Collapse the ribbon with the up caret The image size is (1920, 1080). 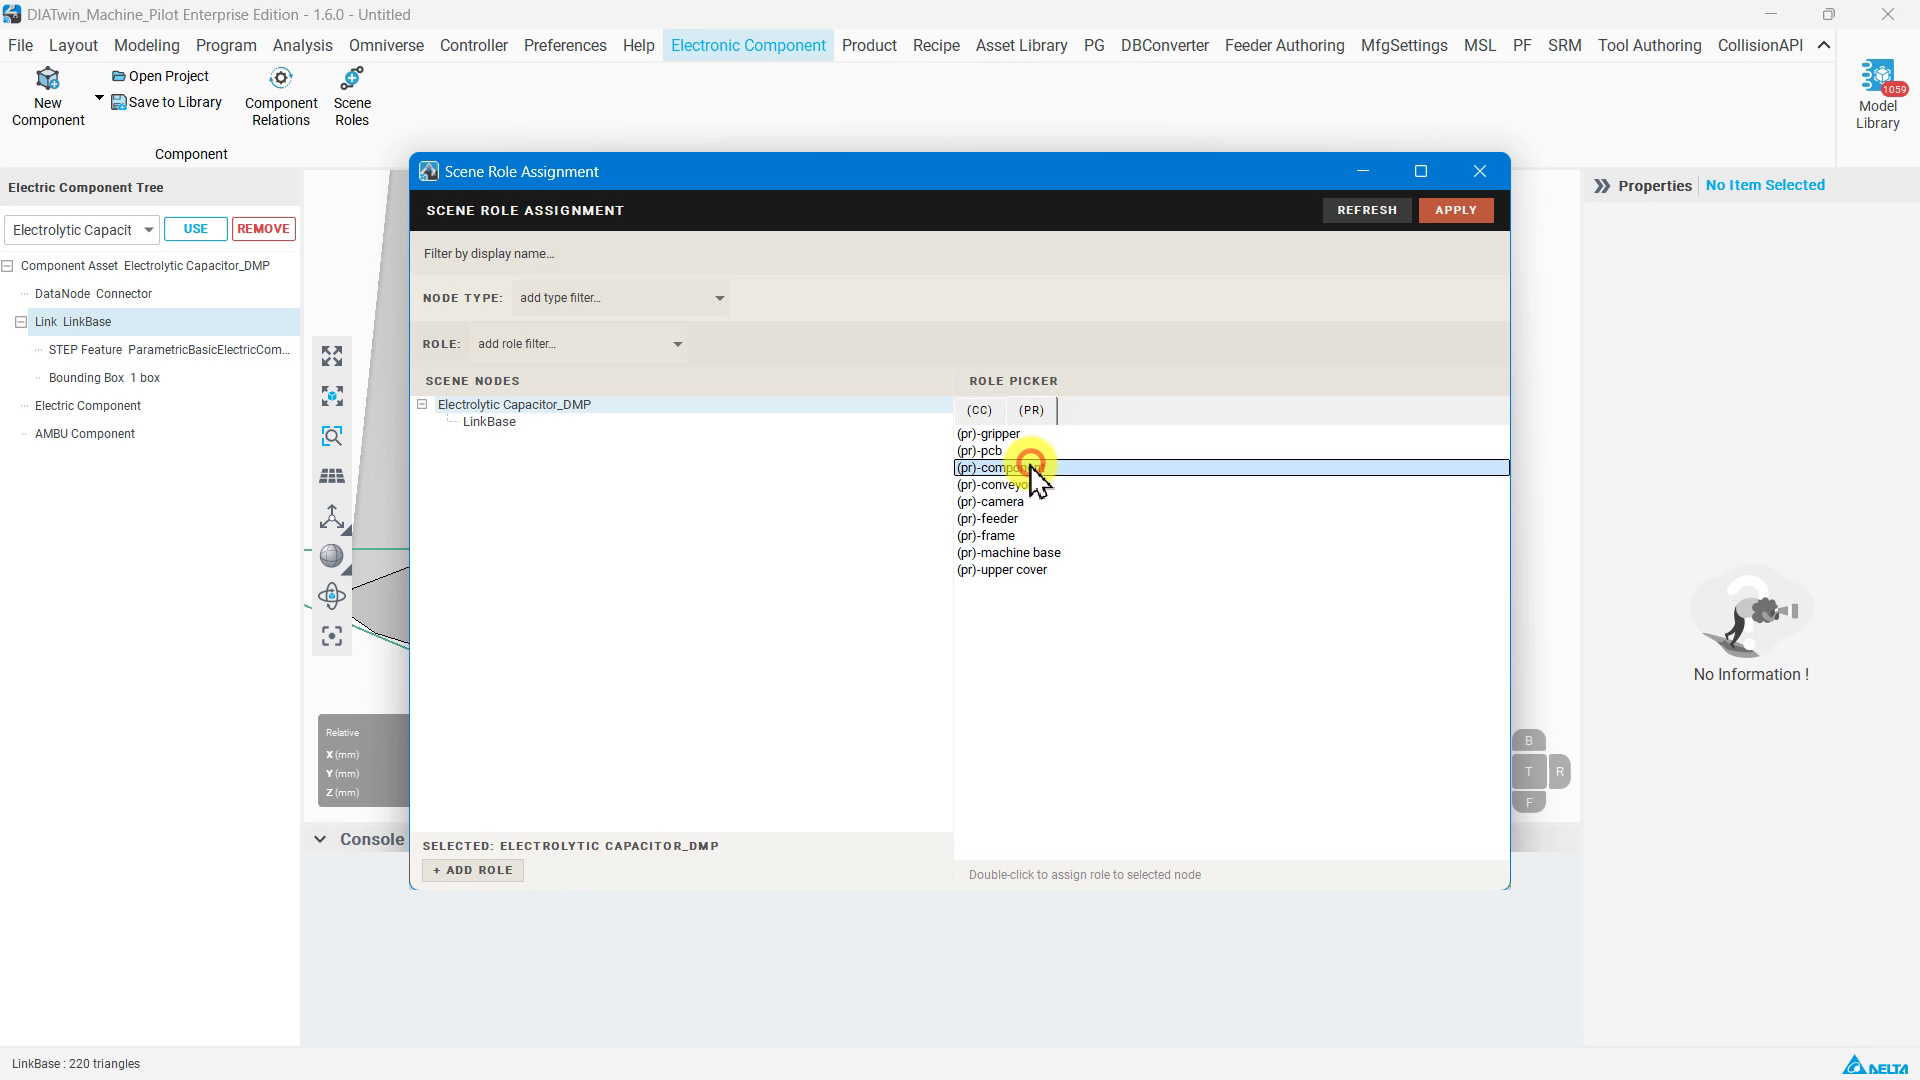click(1824, 46)
